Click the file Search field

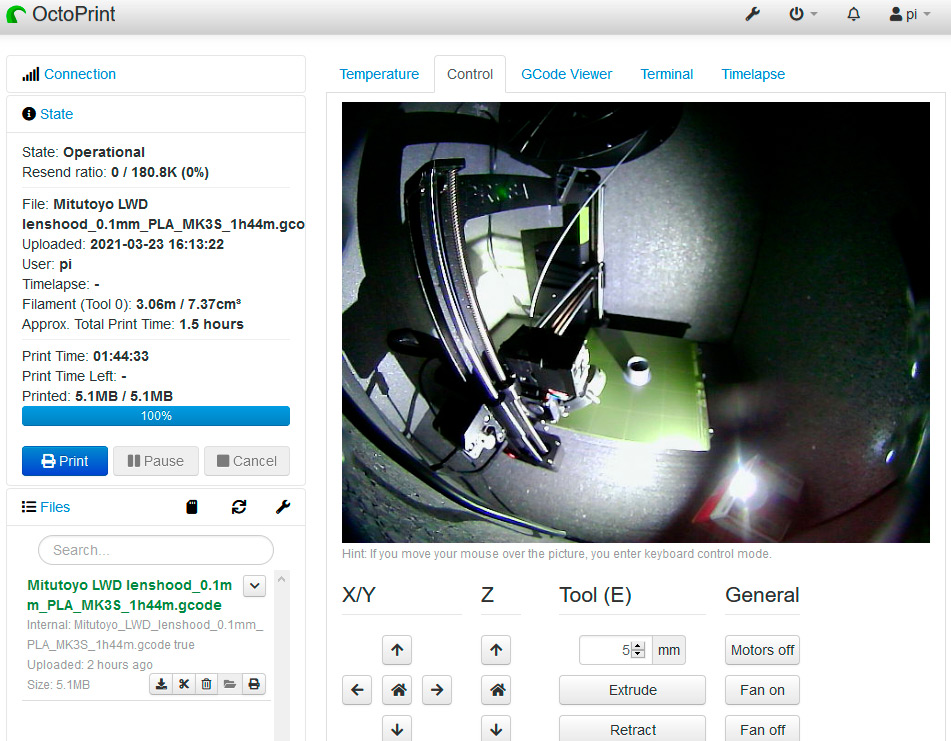coord(156,550)
